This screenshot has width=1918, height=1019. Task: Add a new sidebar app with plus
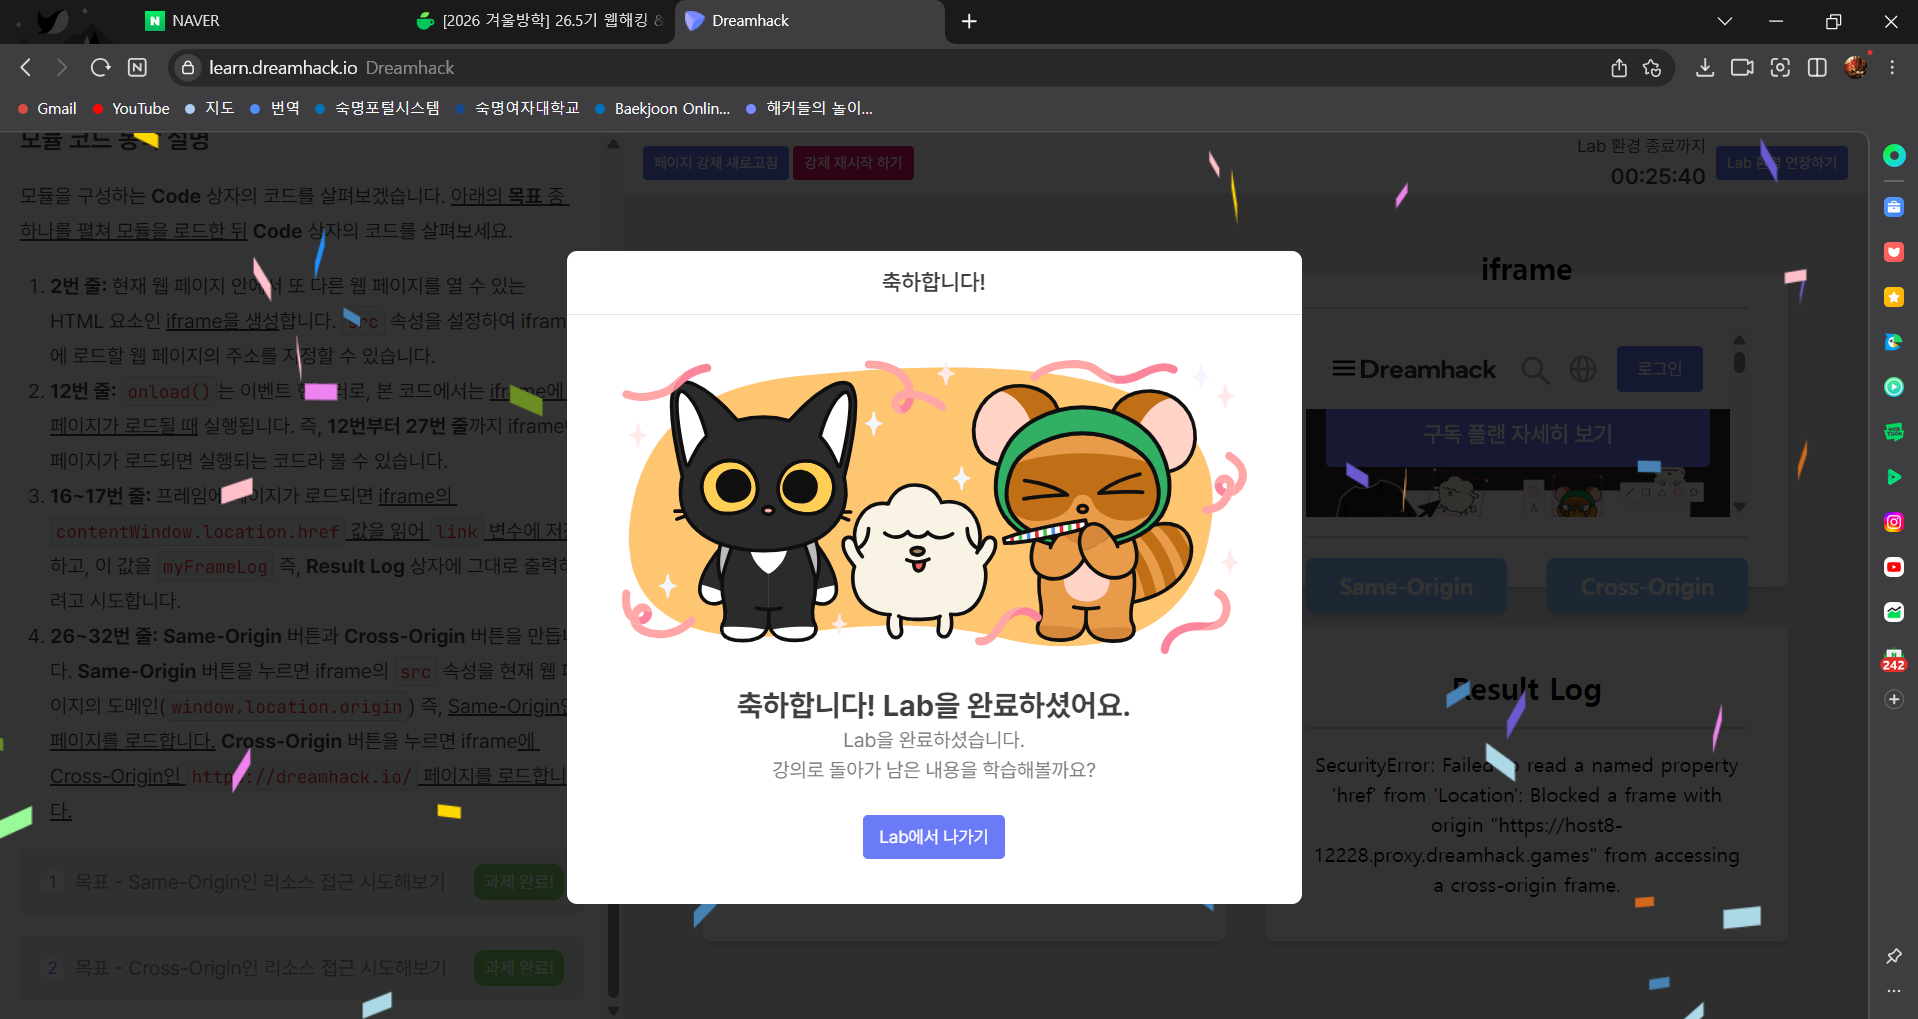click(1893, 700)
